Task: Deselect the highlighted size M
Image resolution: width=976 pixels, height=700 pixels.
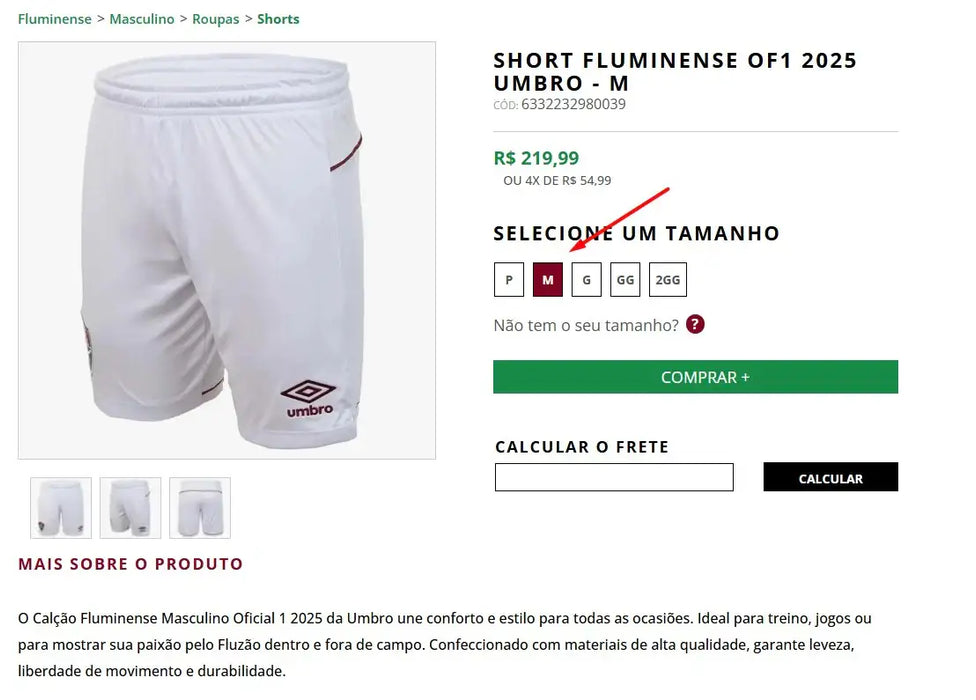Action: pos(547,280)
